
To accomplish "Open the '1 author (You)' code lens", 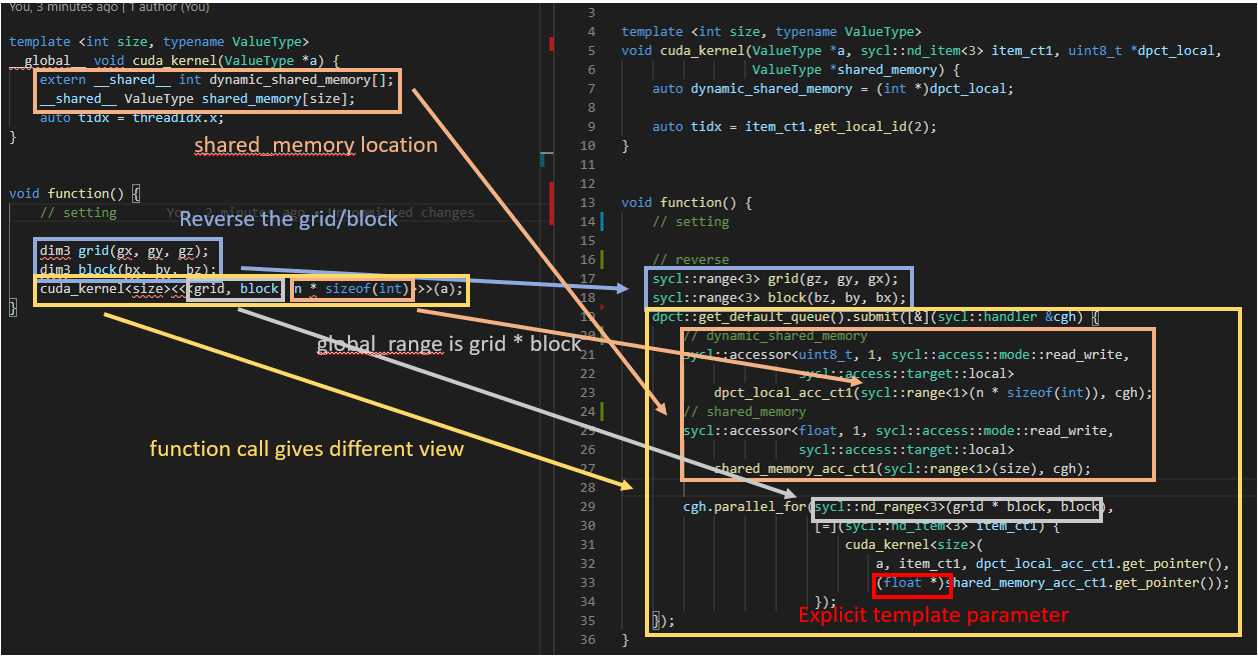I will [152, 6].
